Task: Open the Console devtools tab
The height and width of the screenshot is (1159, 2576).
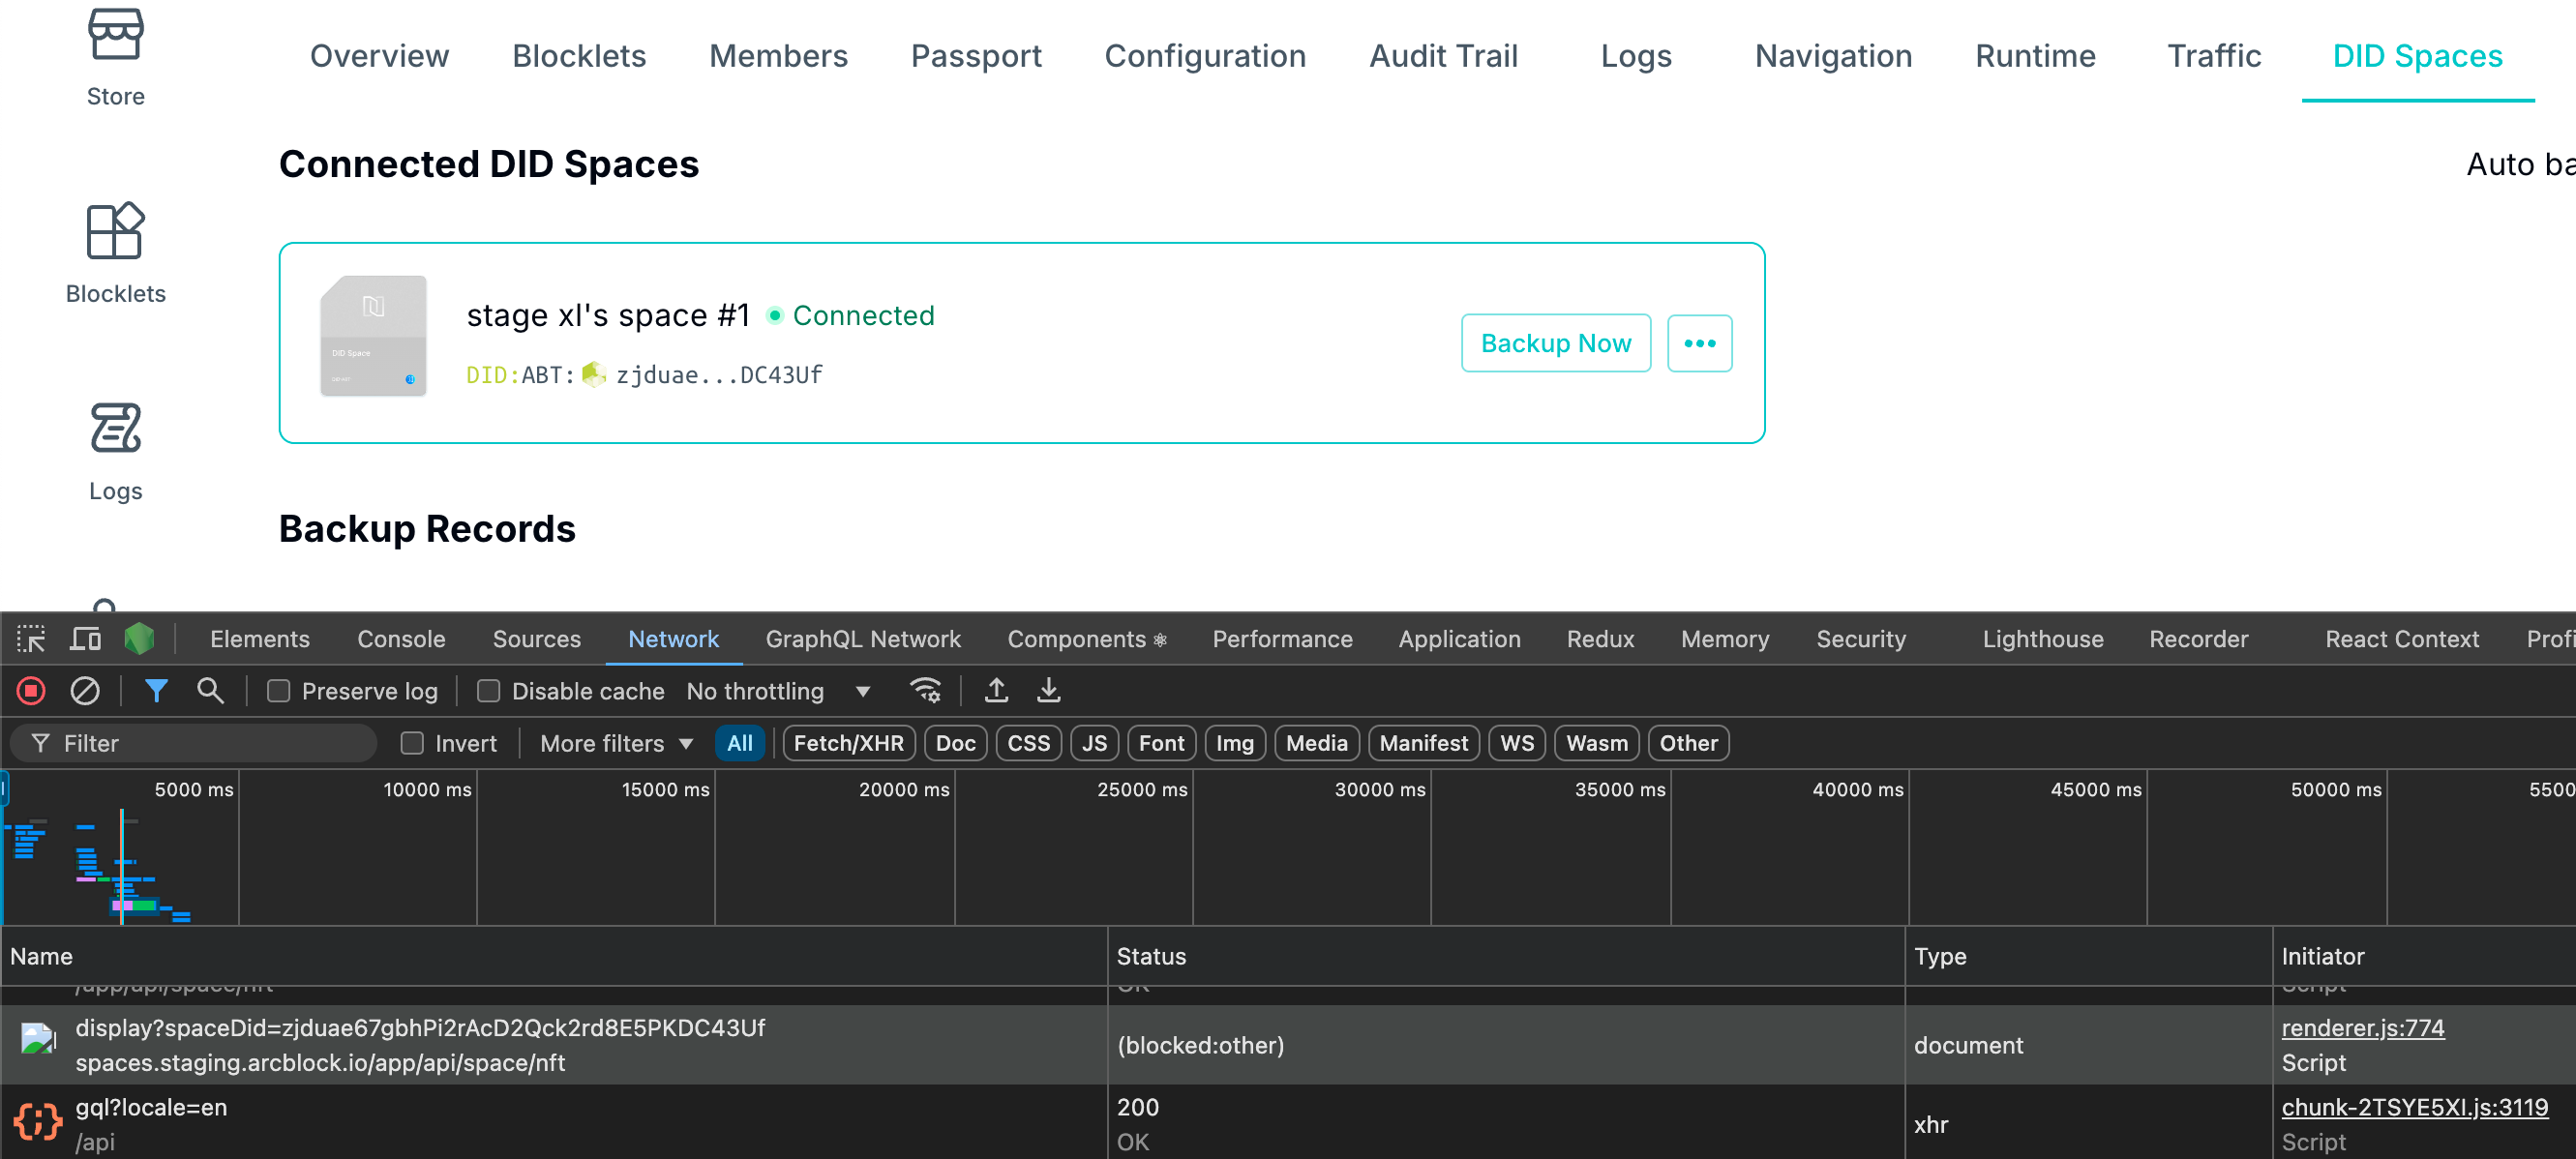Action: (401, 639)
